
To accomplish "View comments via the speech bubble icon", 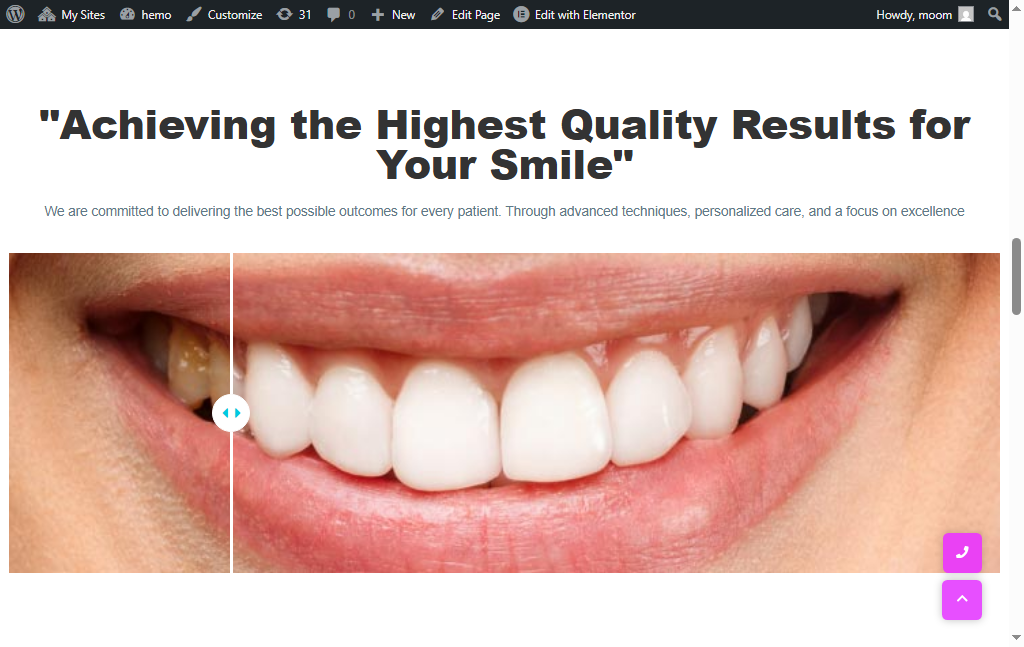I will pyautogui.click(x=340, y=14).
